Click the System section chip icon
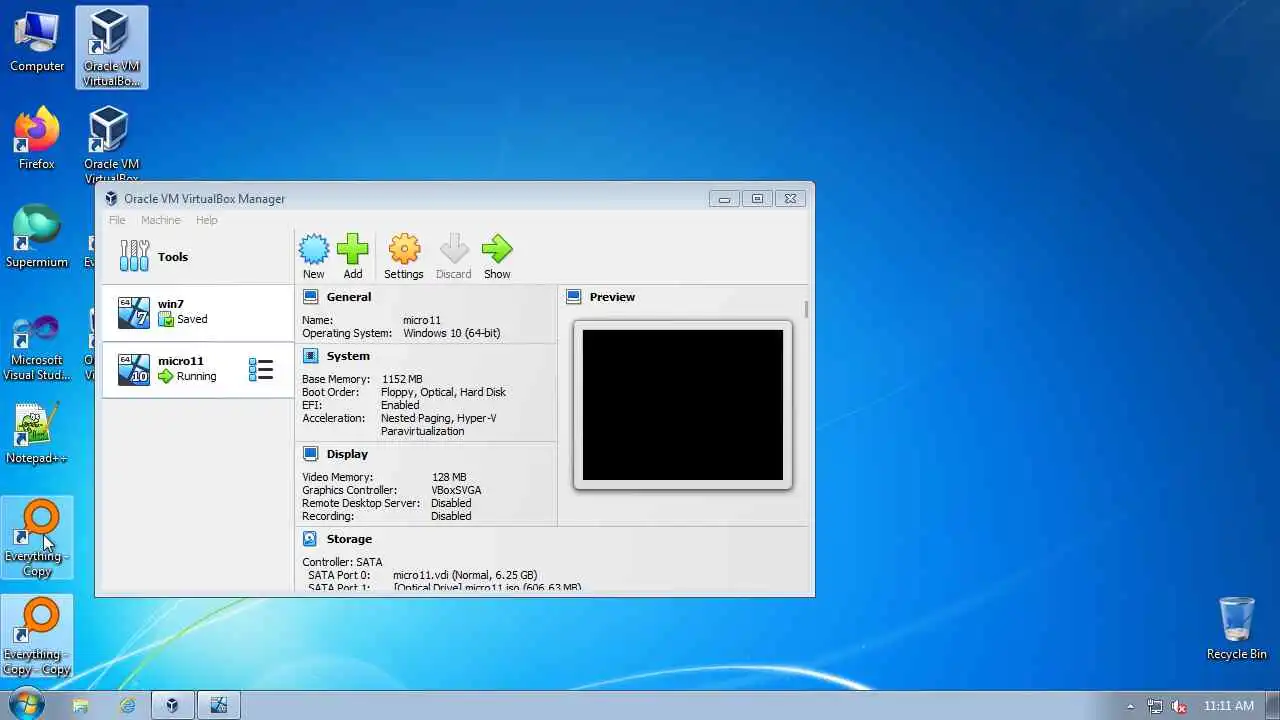1280x720 pixels. pyautogui.click(x=310, y=356)
